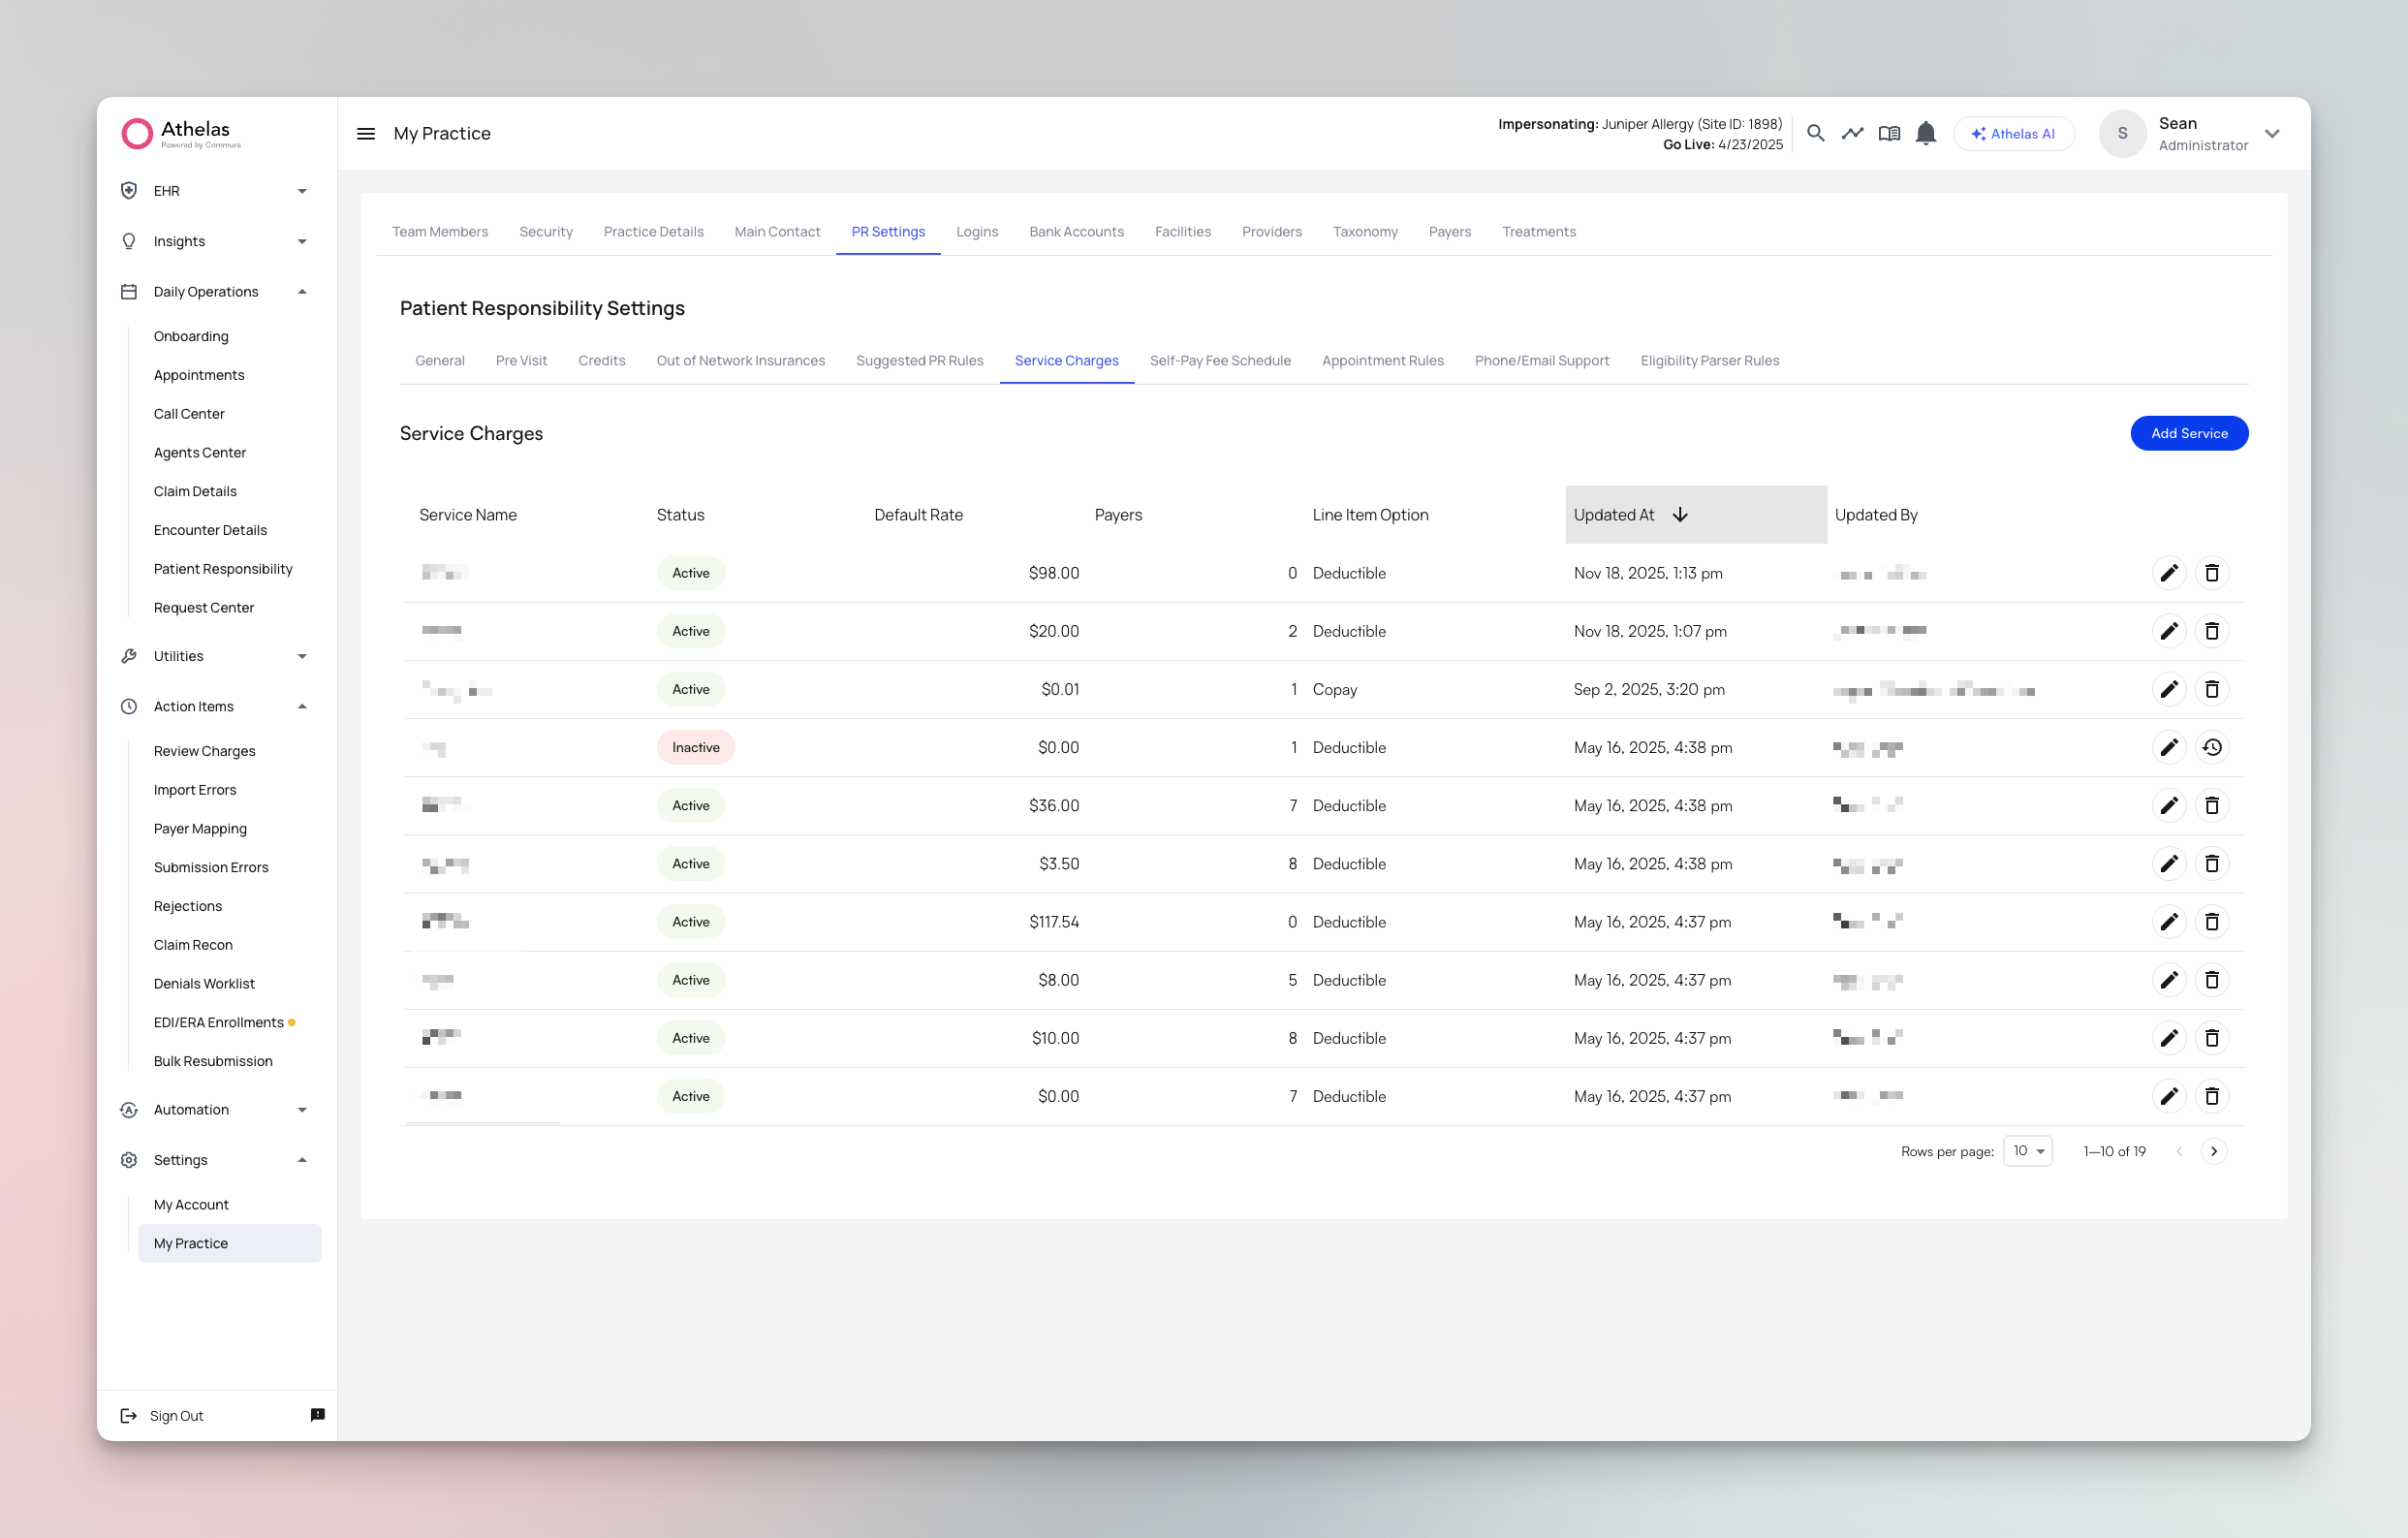
Task: Click the notifications bell icon
Action: pos(1925,133)
